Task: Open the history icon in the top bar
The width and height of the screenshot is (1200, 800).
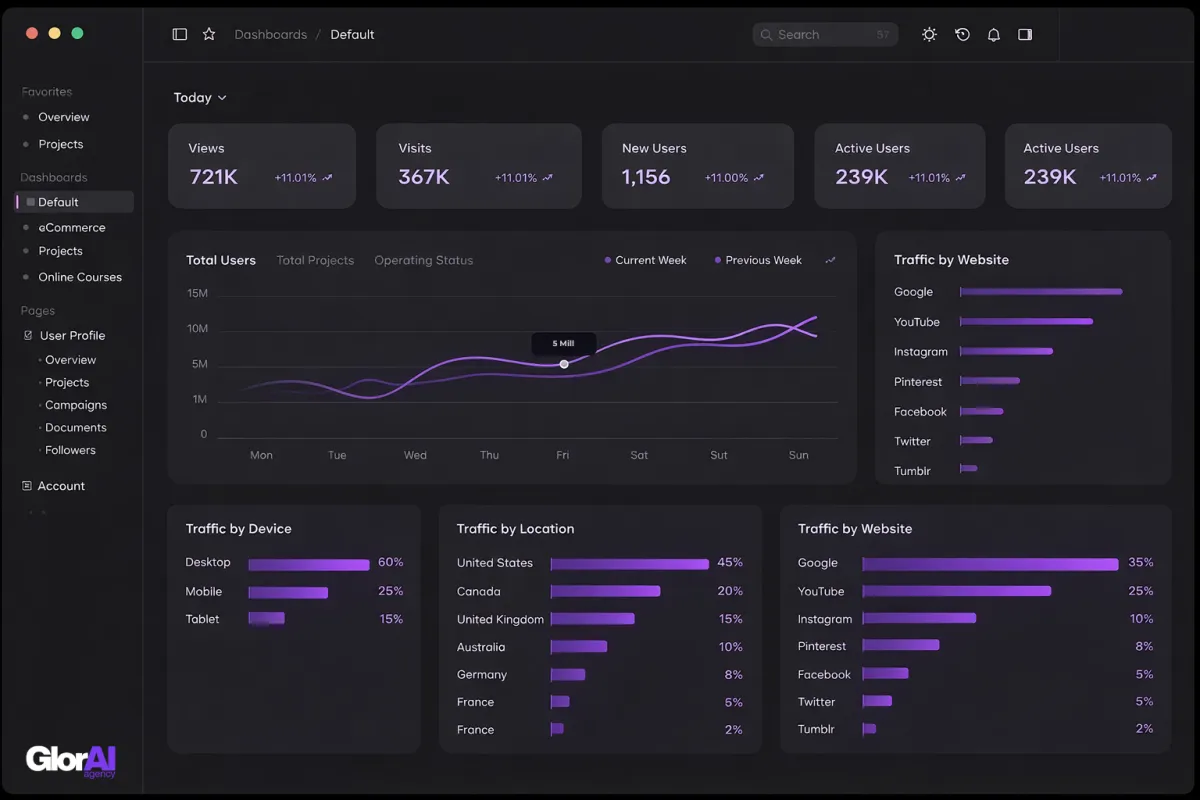Action: tap(961, 34)
